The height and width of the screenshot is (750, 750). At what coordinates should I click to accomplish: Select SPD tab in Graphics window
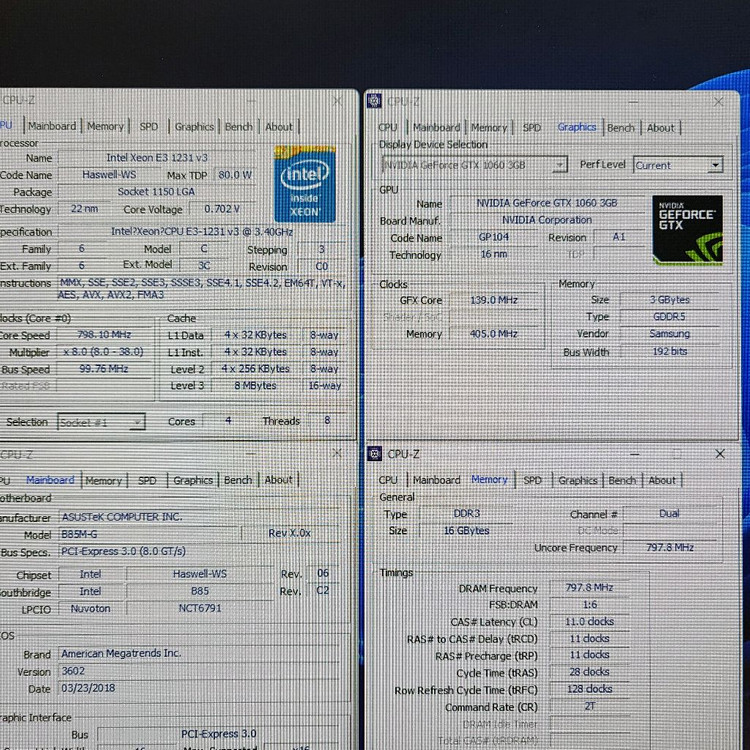(x=531, y=127)
